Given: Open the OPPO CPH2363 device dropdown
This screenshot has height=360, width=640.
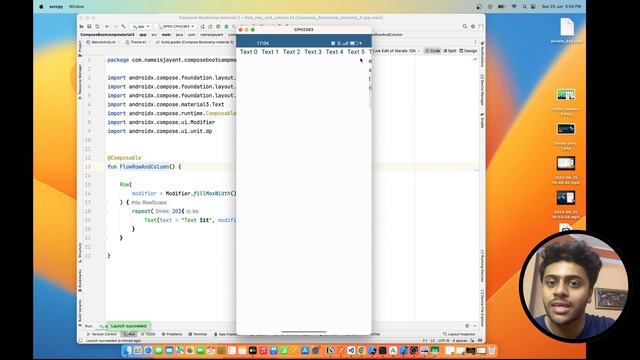Looking at the screenshot, I should click(x=176, y=27).
